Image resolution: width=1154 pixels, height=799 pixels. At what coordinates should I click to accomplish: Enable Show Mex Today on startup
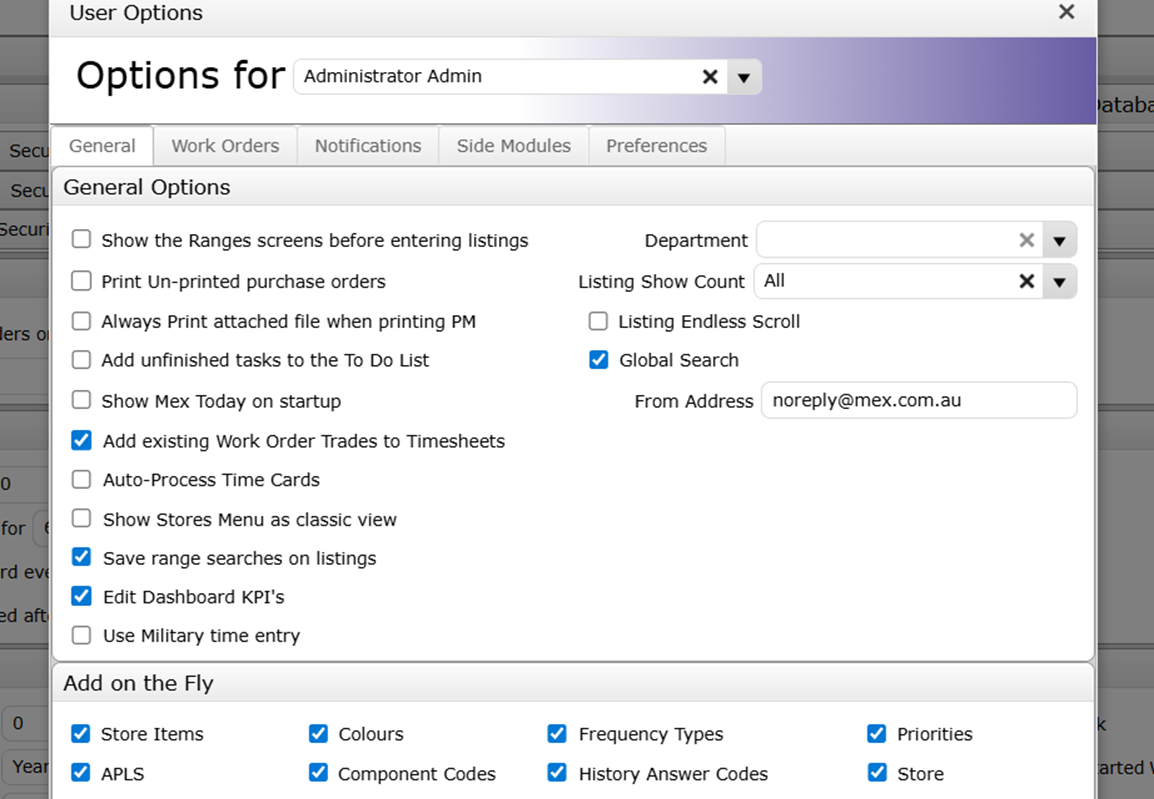coord(82,401)
